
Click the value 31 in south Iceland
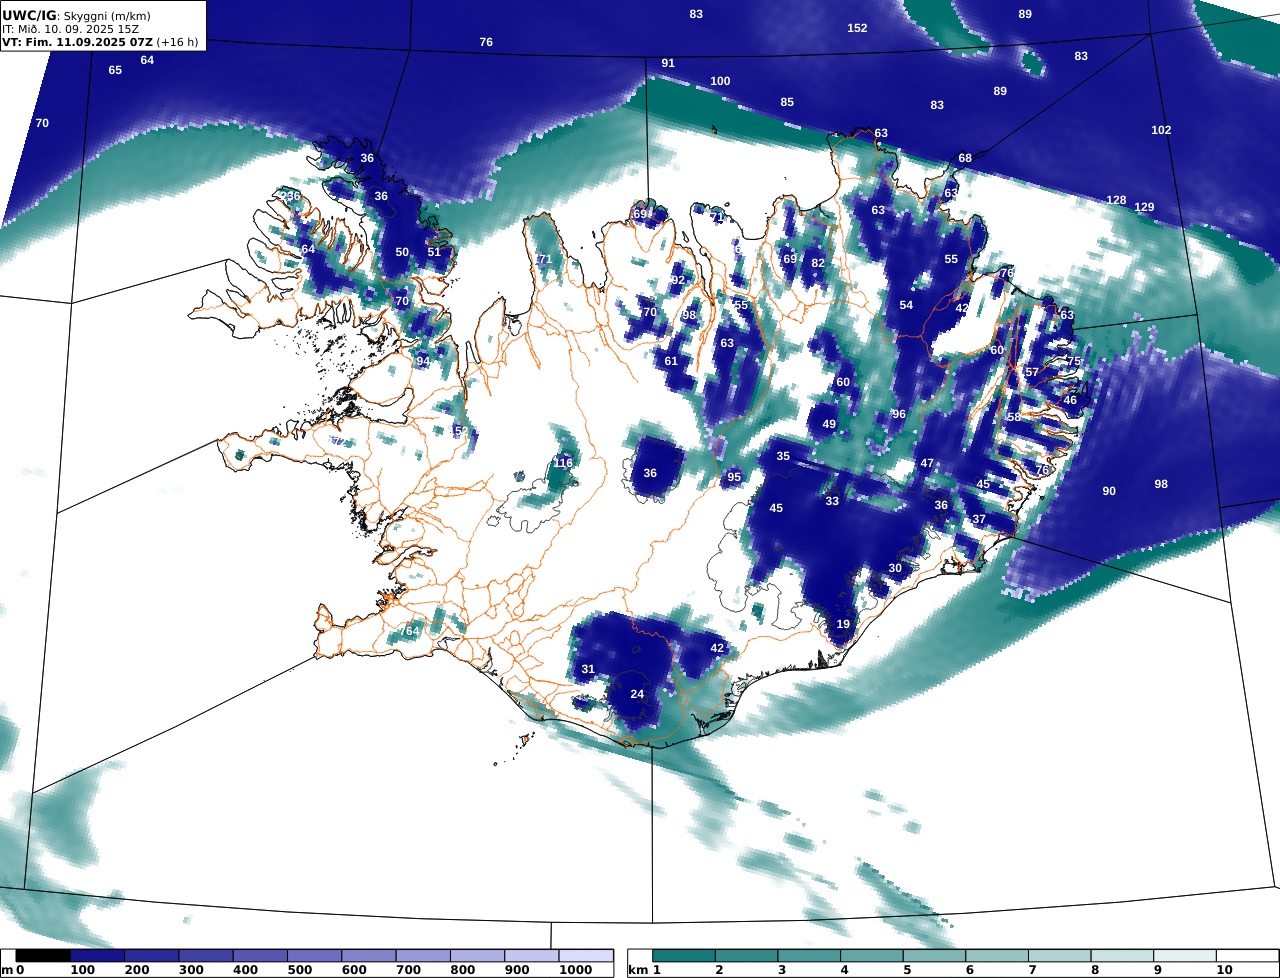point(588,669)
